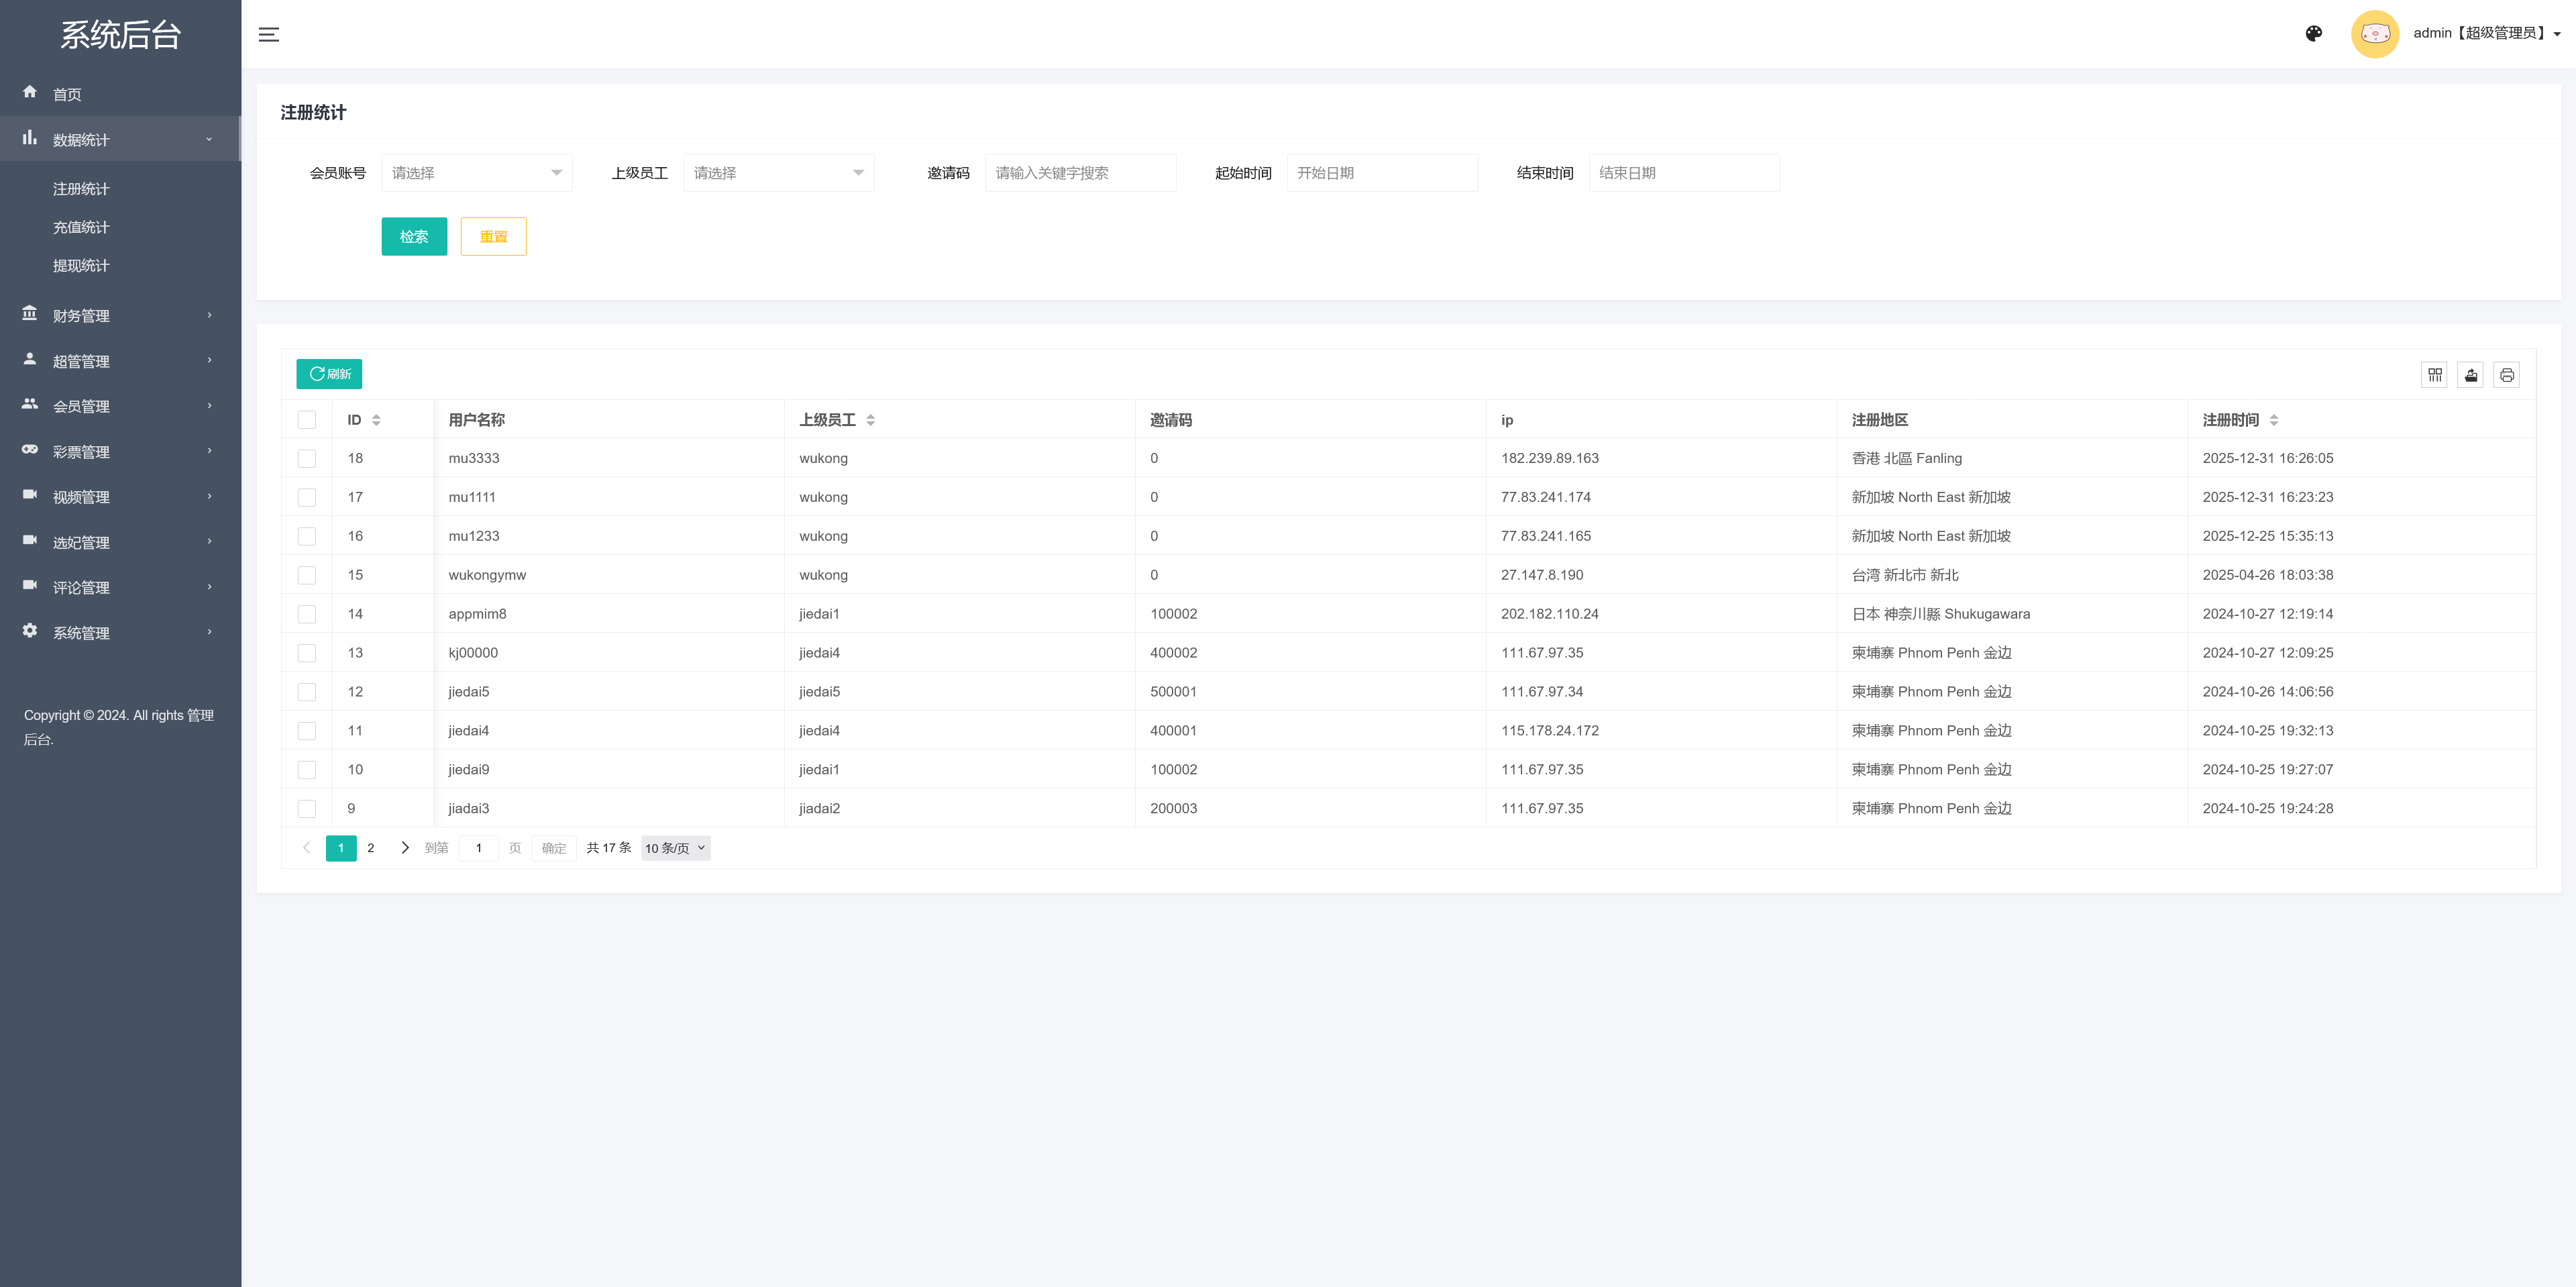The image size is (2576, 1287).
Task: Sort by ID column arrows
Action: [376, 420]
